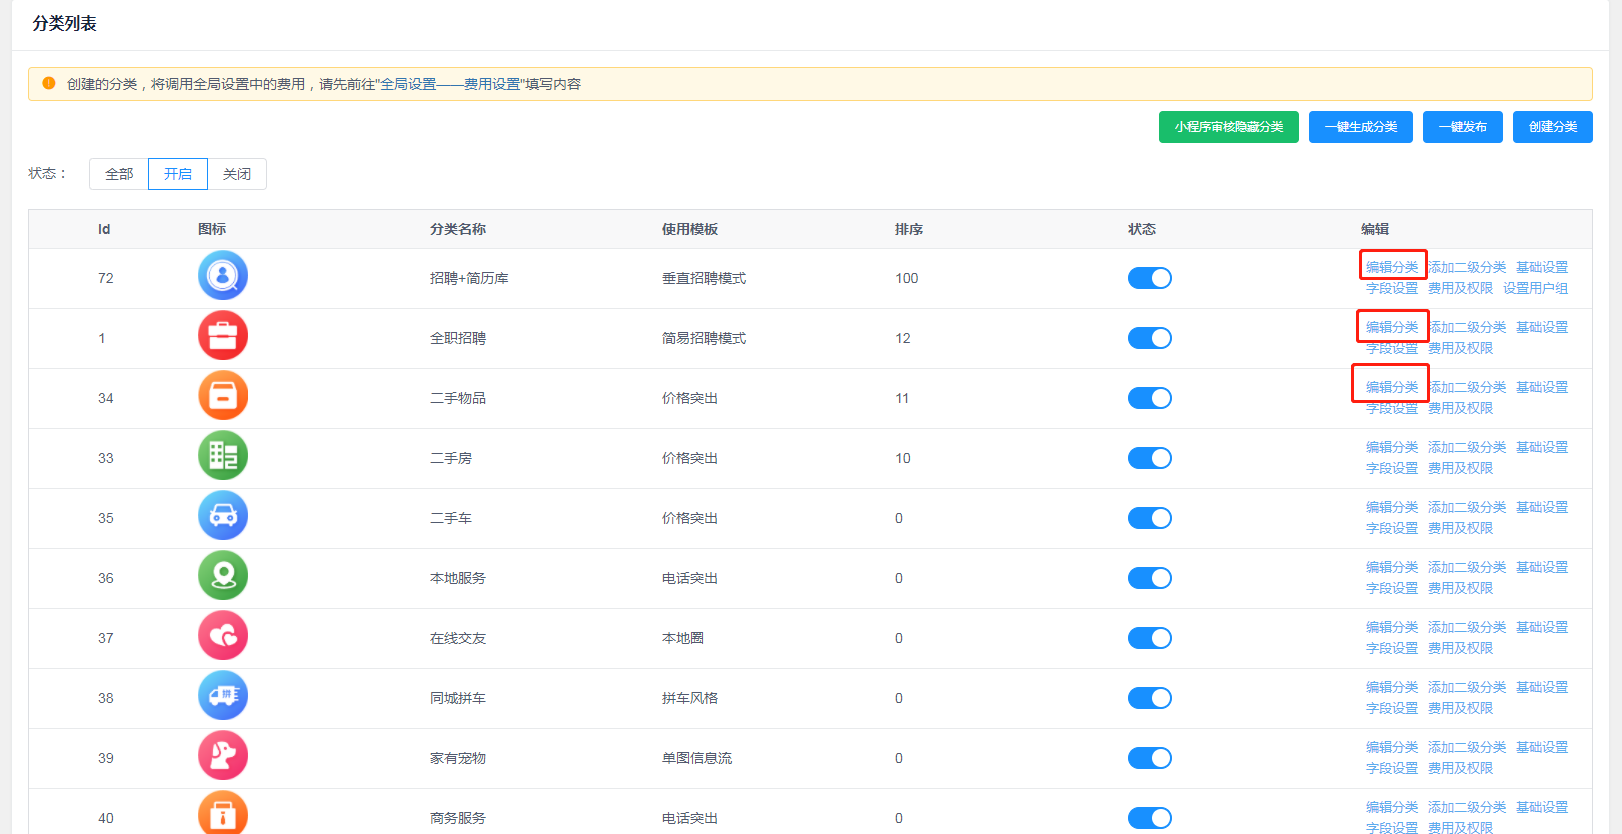Toggle status switch for 招聘+简历库

click(1150, 278)
